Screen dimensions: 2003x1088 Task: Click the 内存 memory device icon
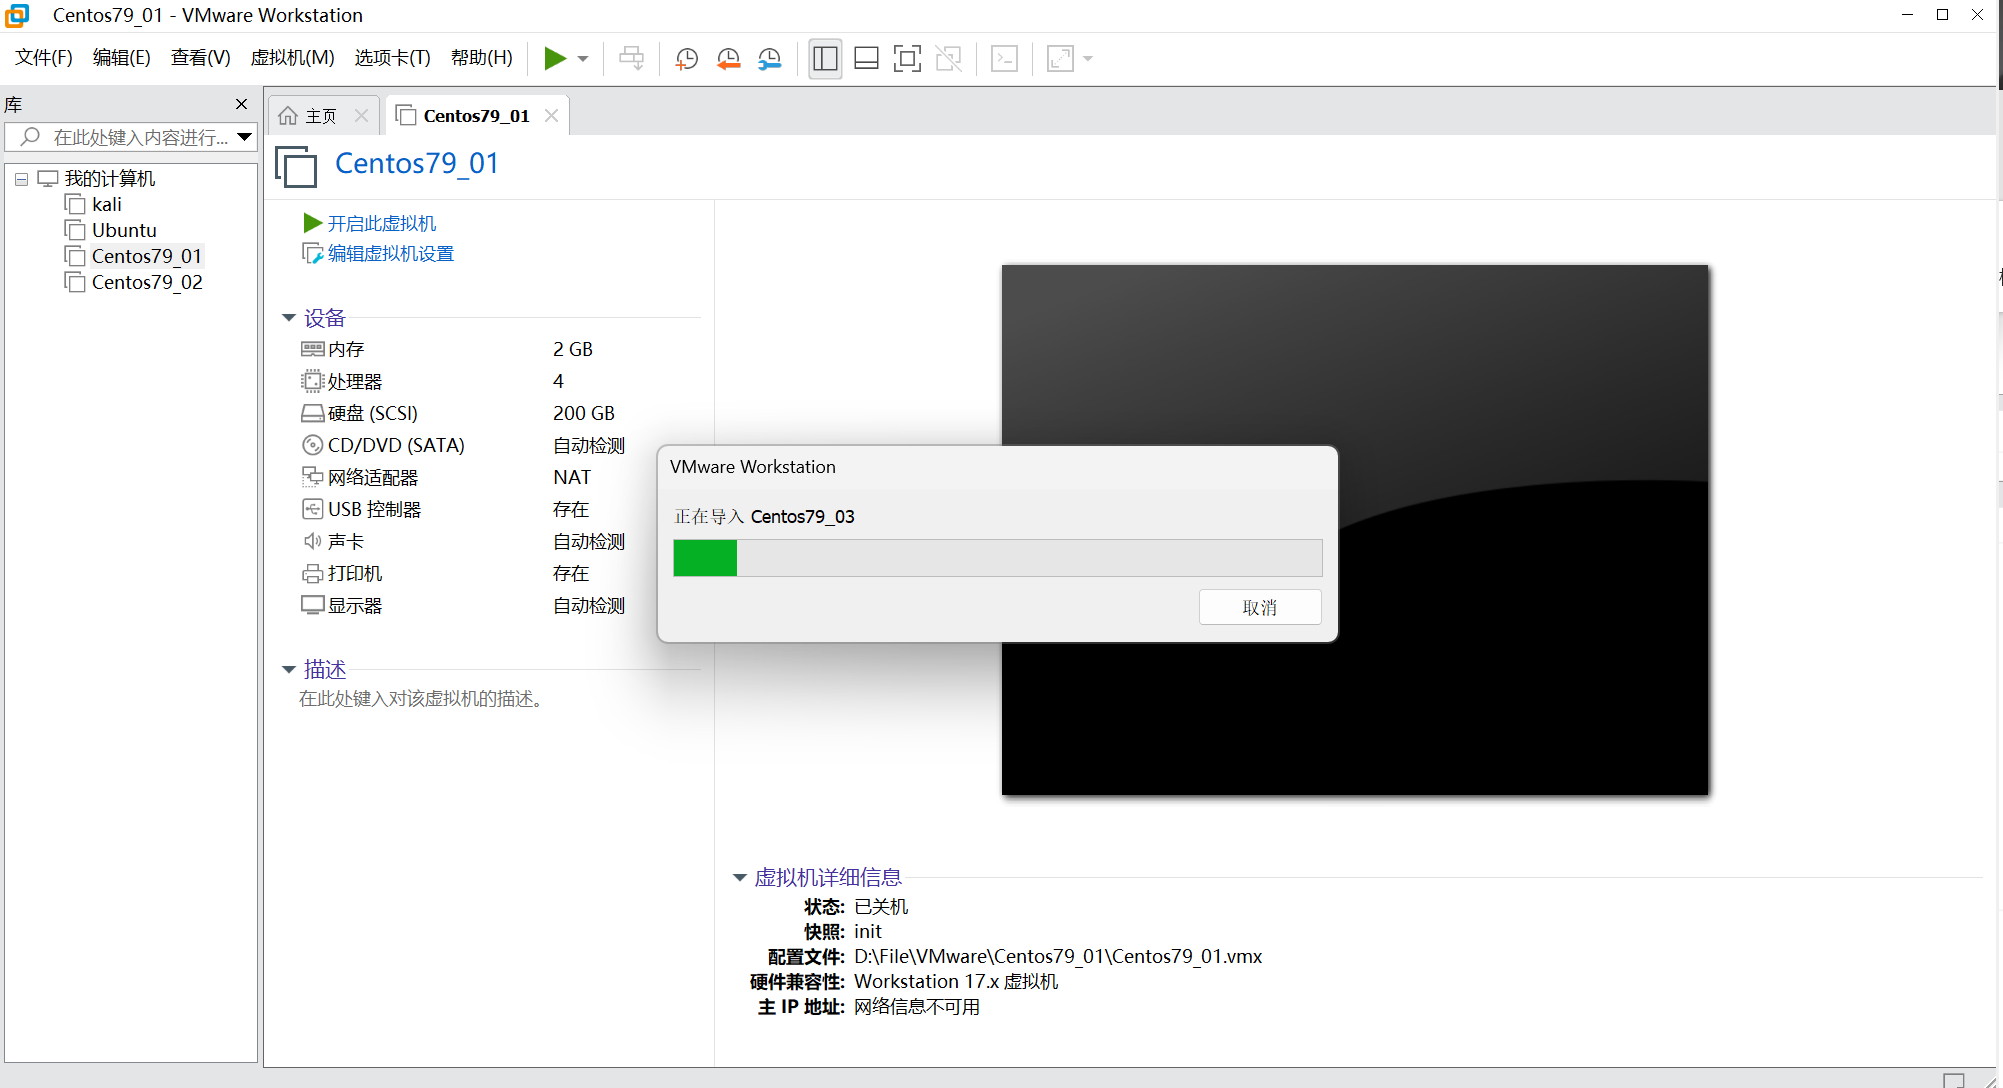coord(313,349)
